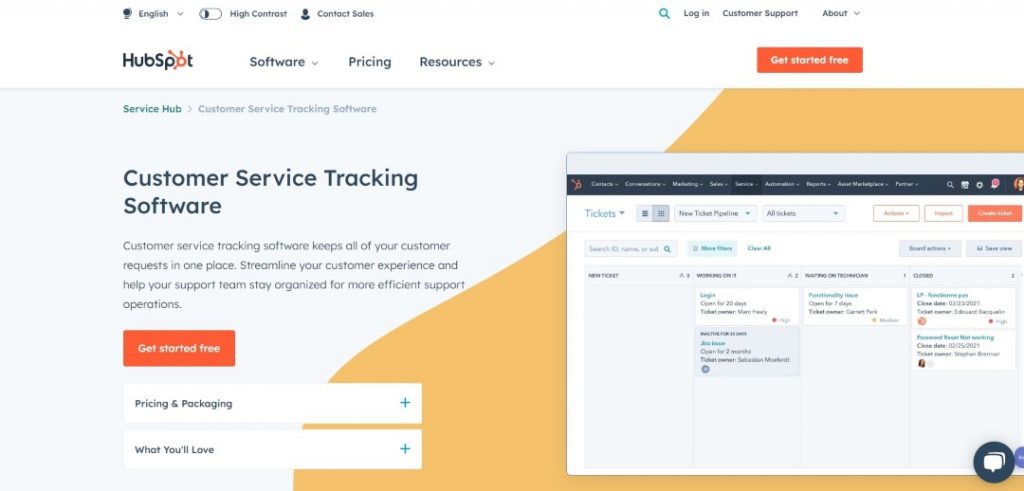Open the Functionality issue ticket card
The height and width of the screenshot is (491, 1024).
(855, 308)
